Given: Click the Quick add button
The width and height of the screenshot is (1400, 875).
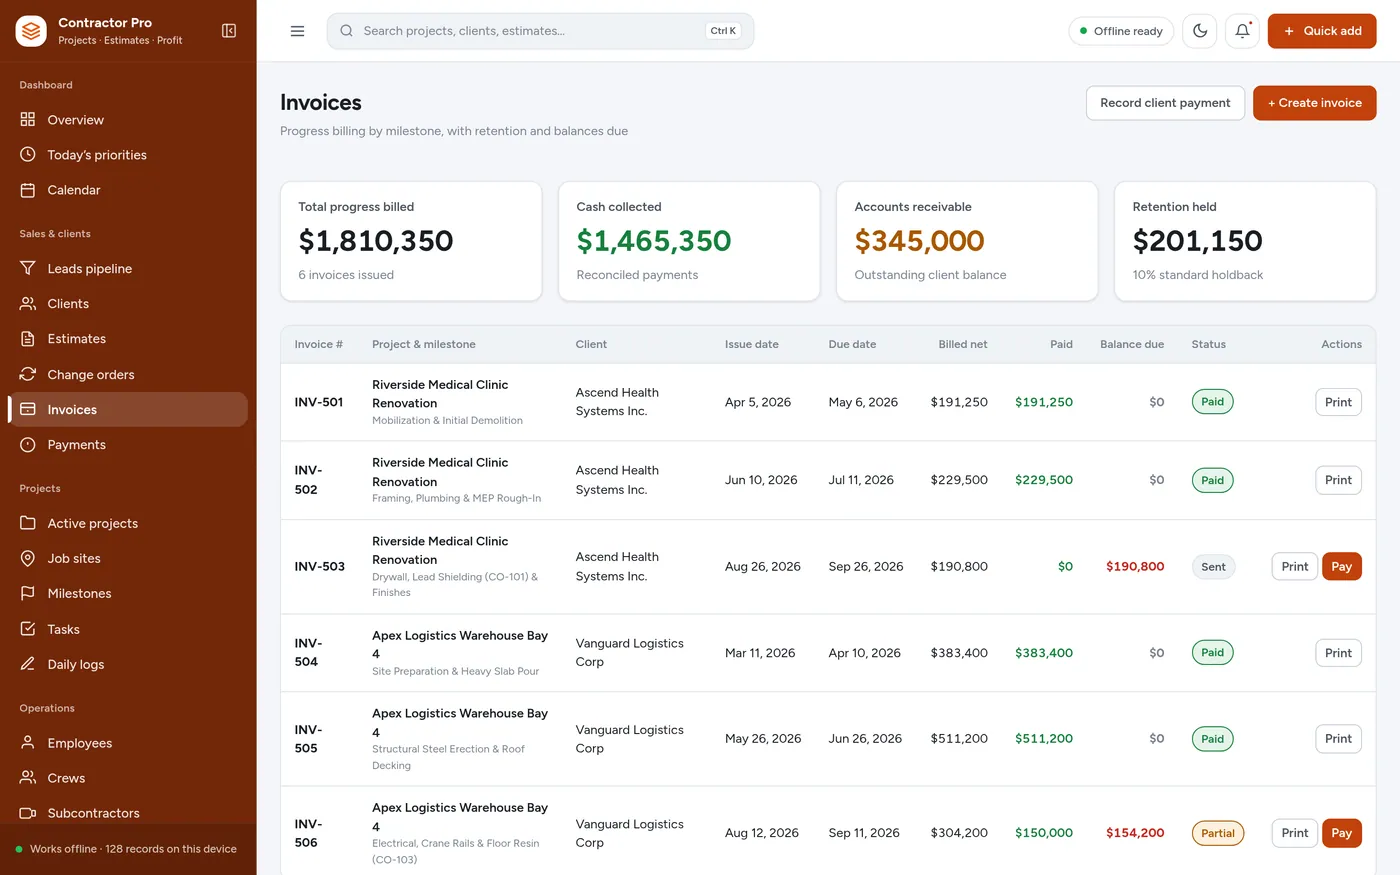Looking at the screenshot, I should tap(1322, 31).
